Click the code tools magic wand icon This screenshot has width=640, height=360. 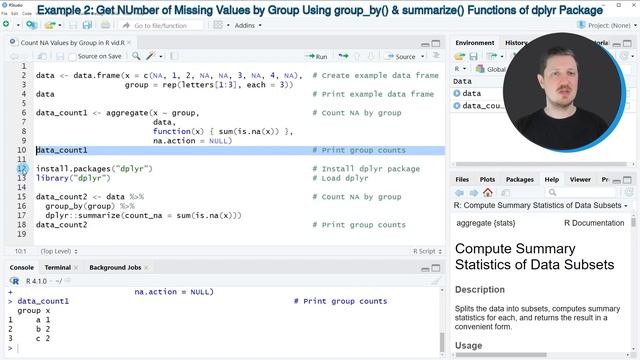point(151,56)
